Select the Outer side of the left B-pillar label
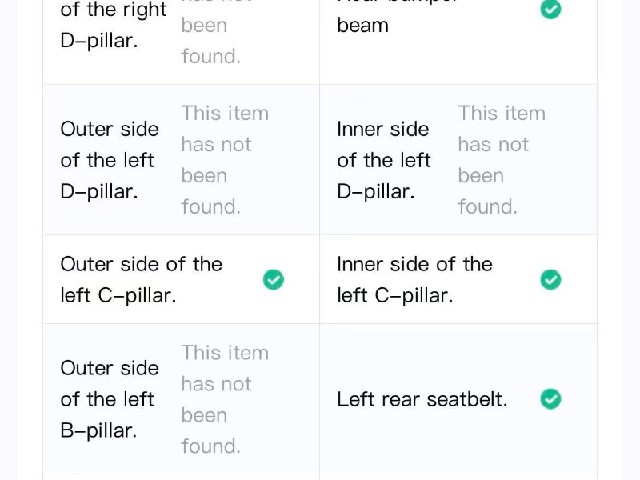This screenshot has width=640, height=480. [x=109, y=399]
